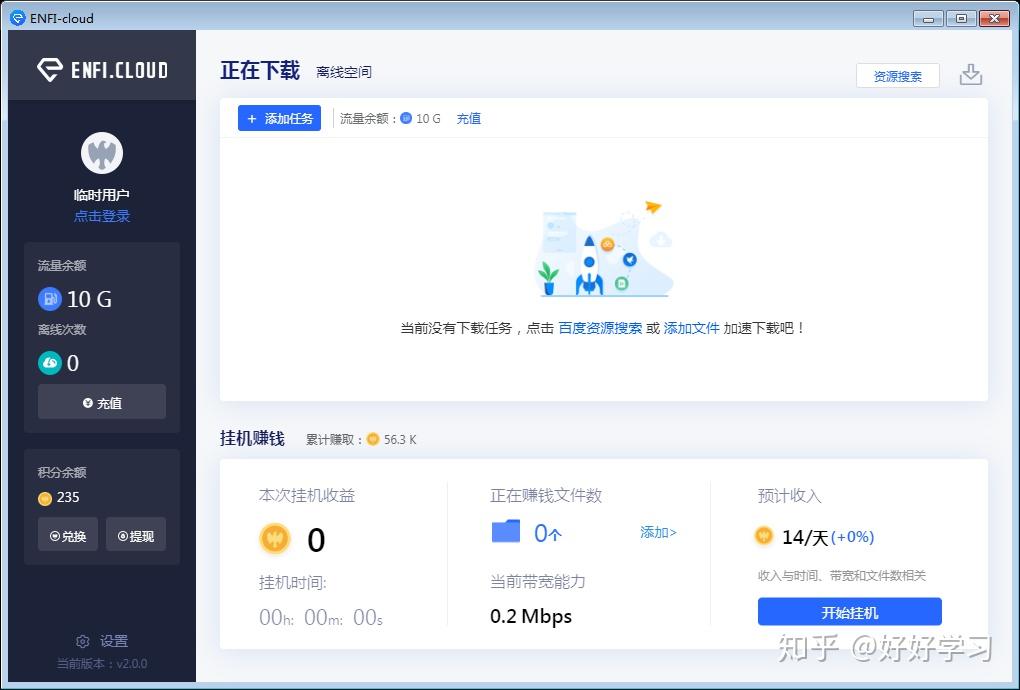
Task: Click the coin icon next to 积分余额 235
Action: [x=44, y=497]
